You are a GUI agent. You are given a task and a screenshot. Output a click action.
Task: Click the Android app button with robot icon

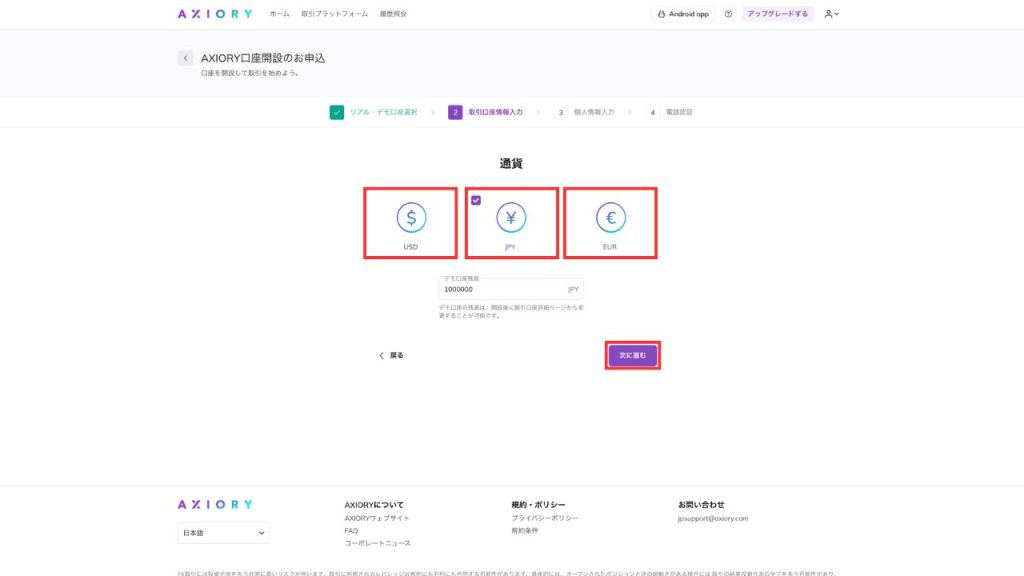click(684, 14)
